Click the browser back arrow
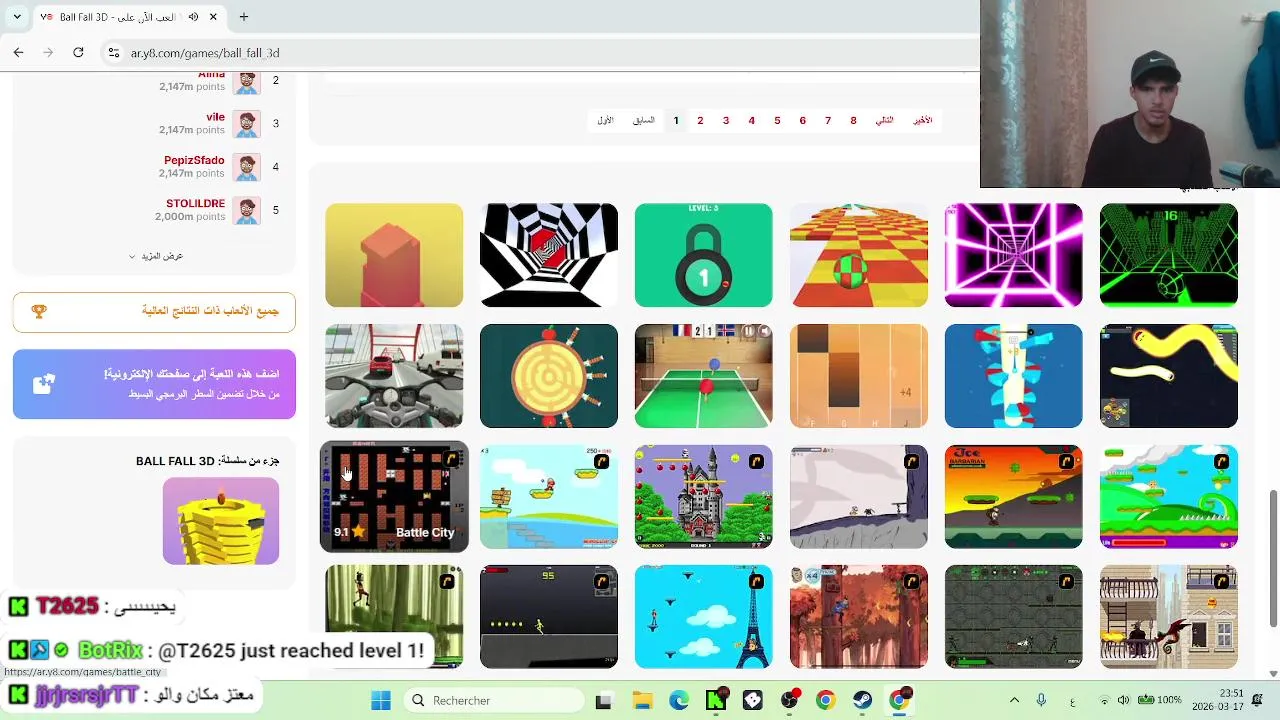 (18, 52)
